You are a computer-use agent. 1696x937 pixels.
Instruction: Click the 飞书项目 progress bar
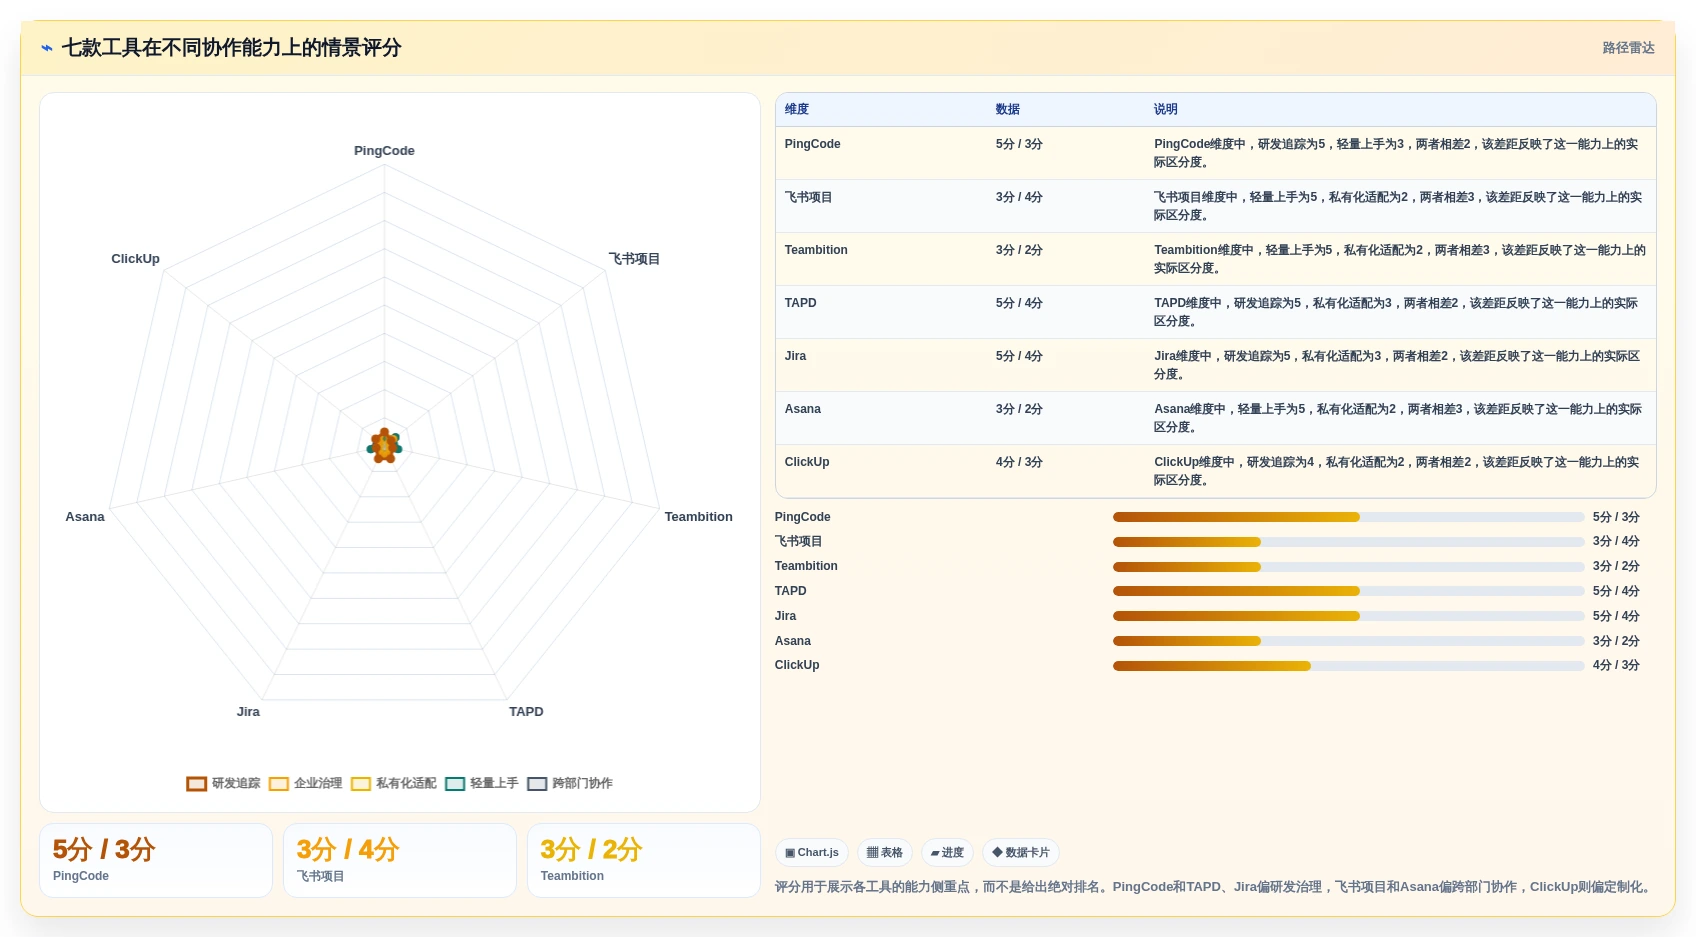tap(1348, 542)
